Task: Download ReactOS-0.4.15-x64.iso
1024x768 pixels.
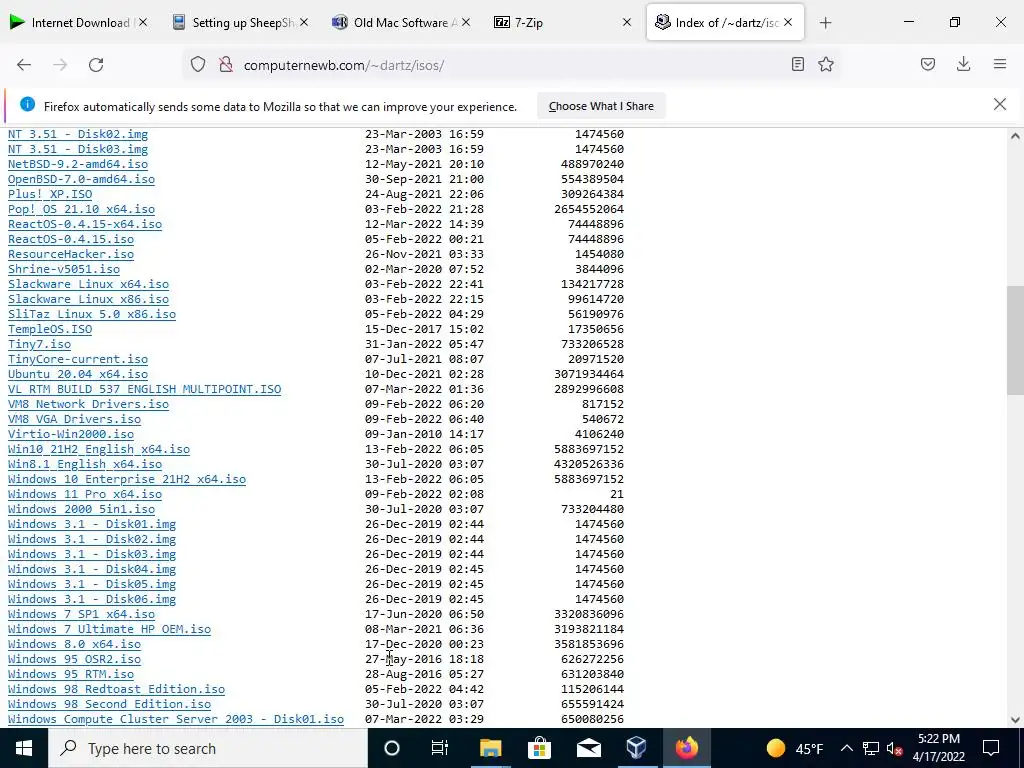Action: pyautogui.click(x=85, y=224)
